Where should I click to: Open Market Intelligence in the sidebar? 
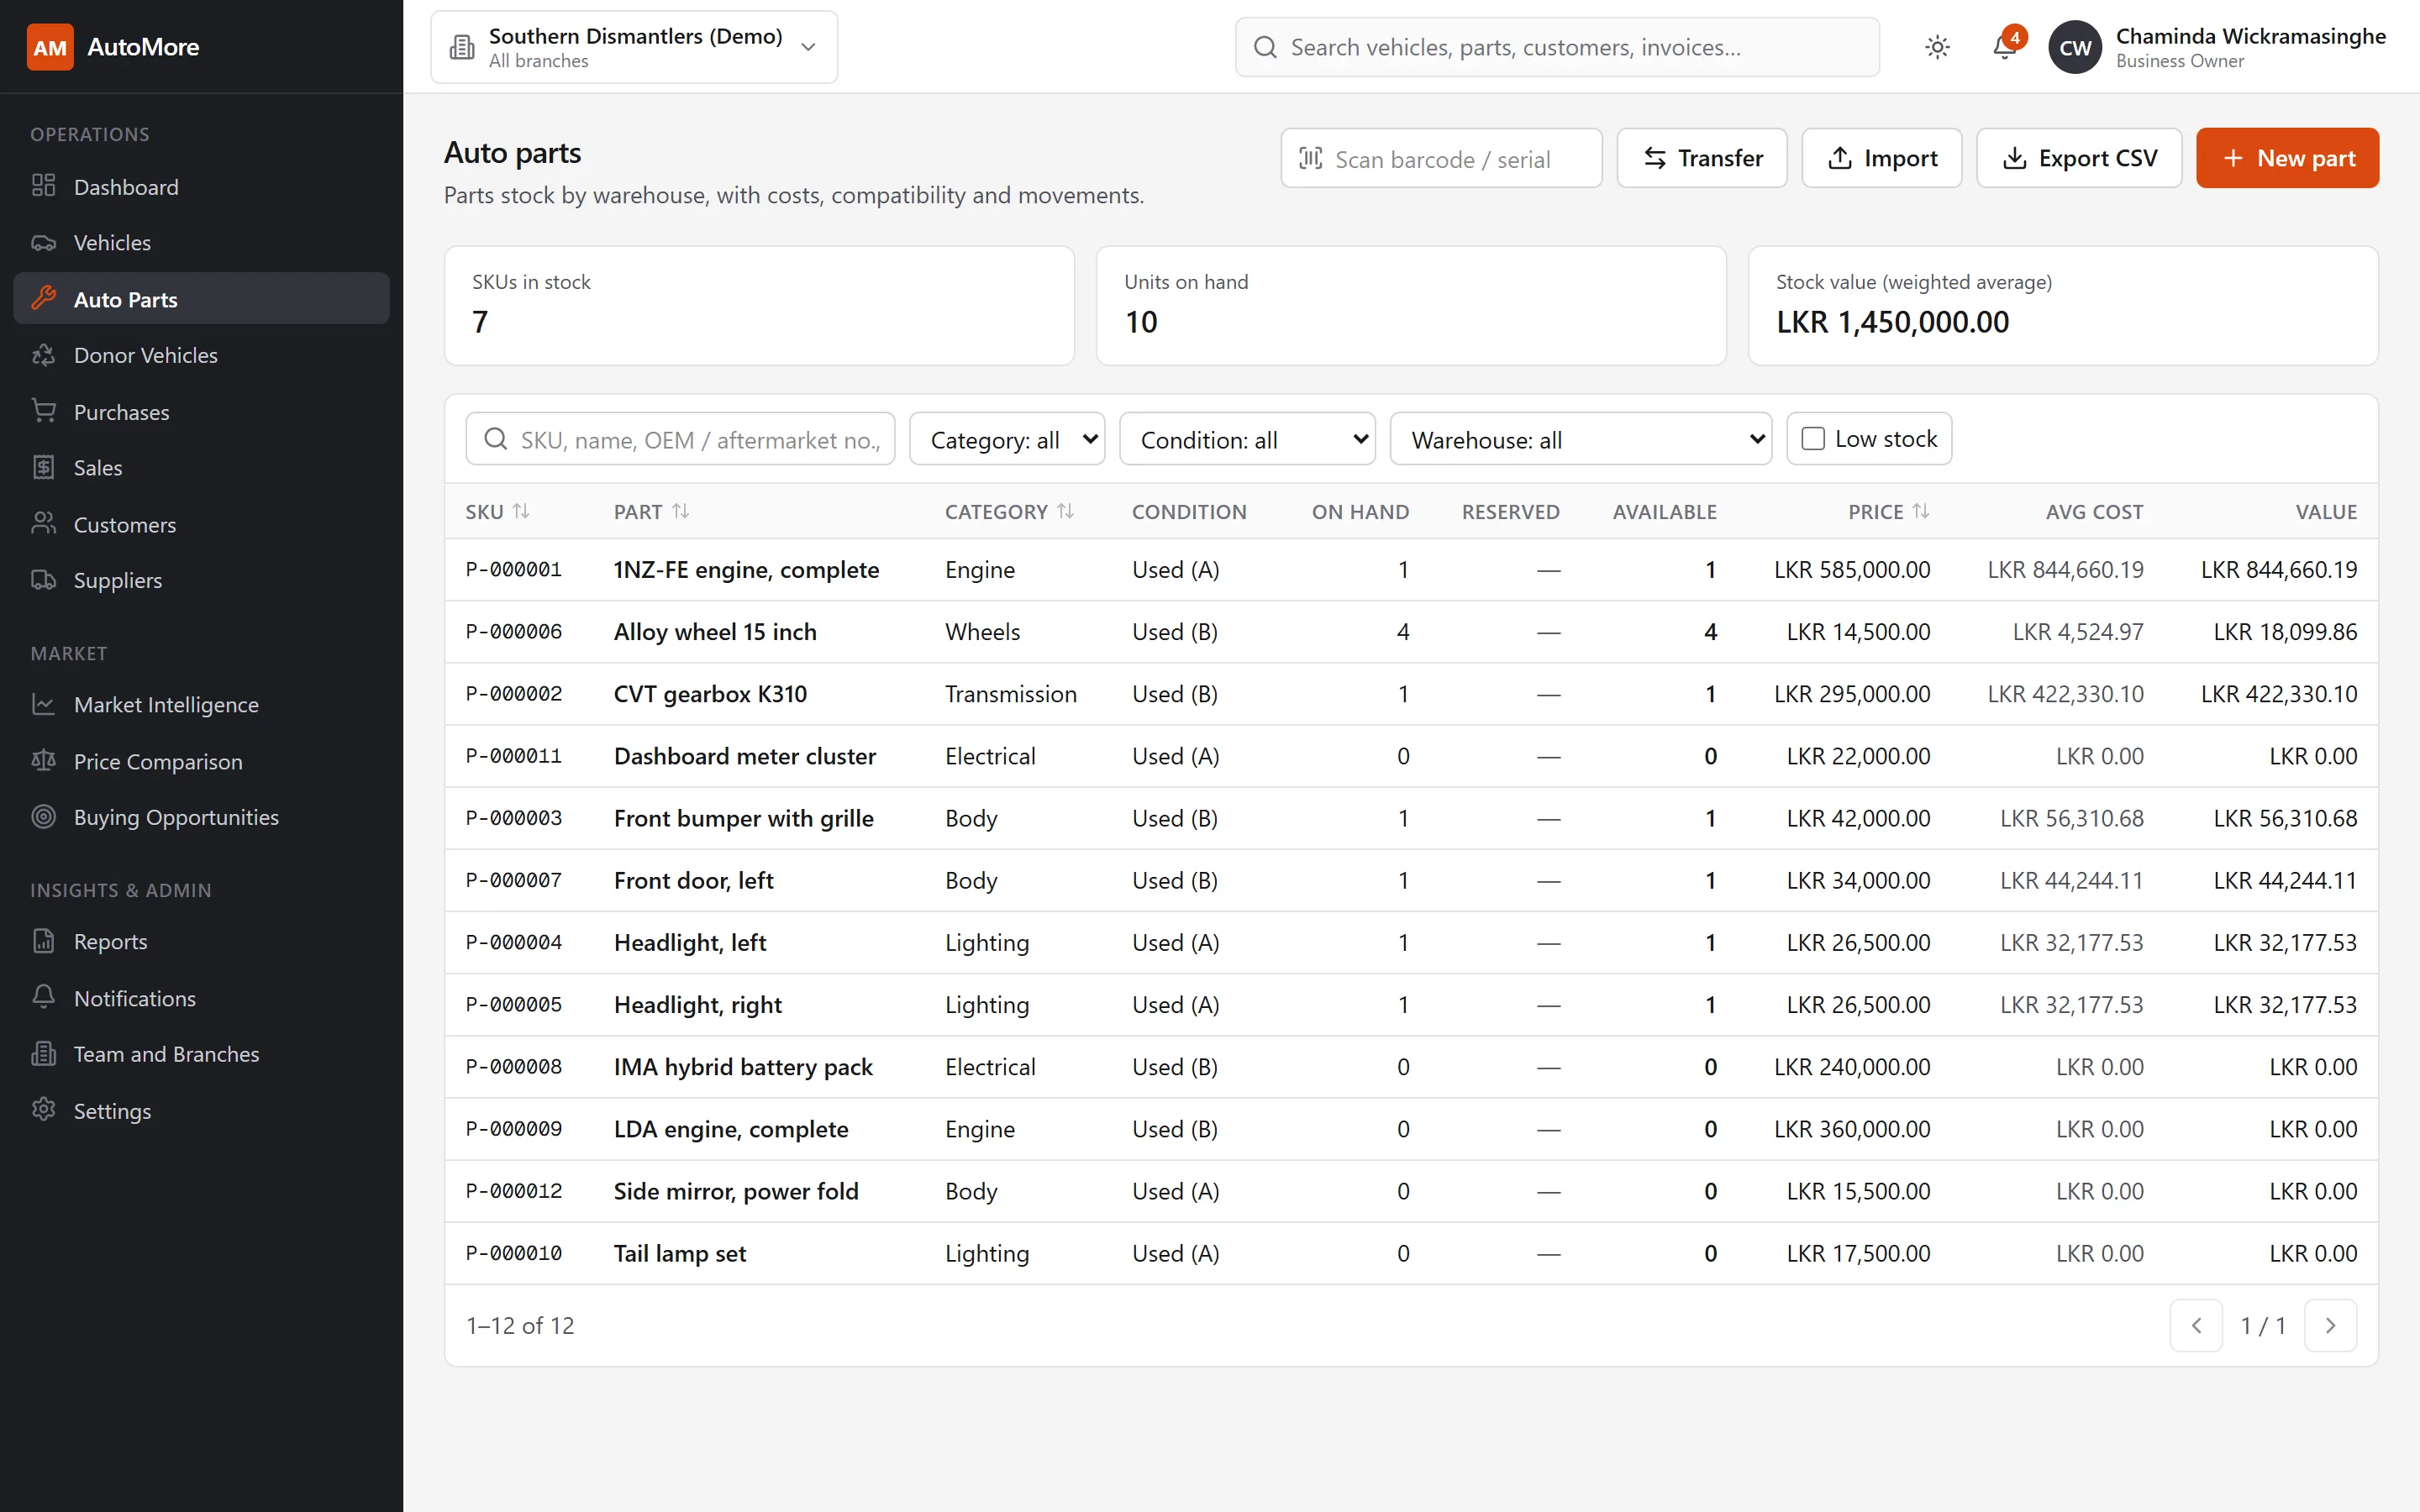[x=202, y=704]
